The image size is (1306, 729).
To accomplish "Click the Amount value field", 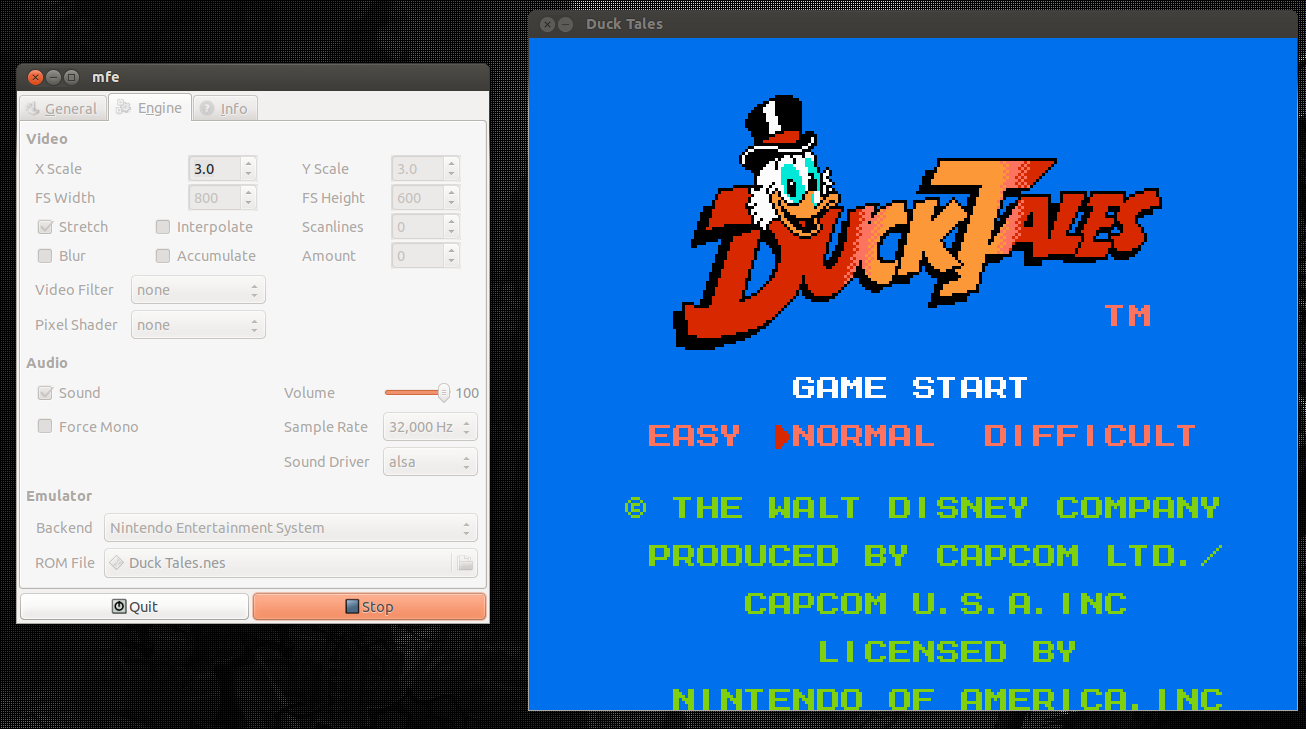I will tap(418, 256).
